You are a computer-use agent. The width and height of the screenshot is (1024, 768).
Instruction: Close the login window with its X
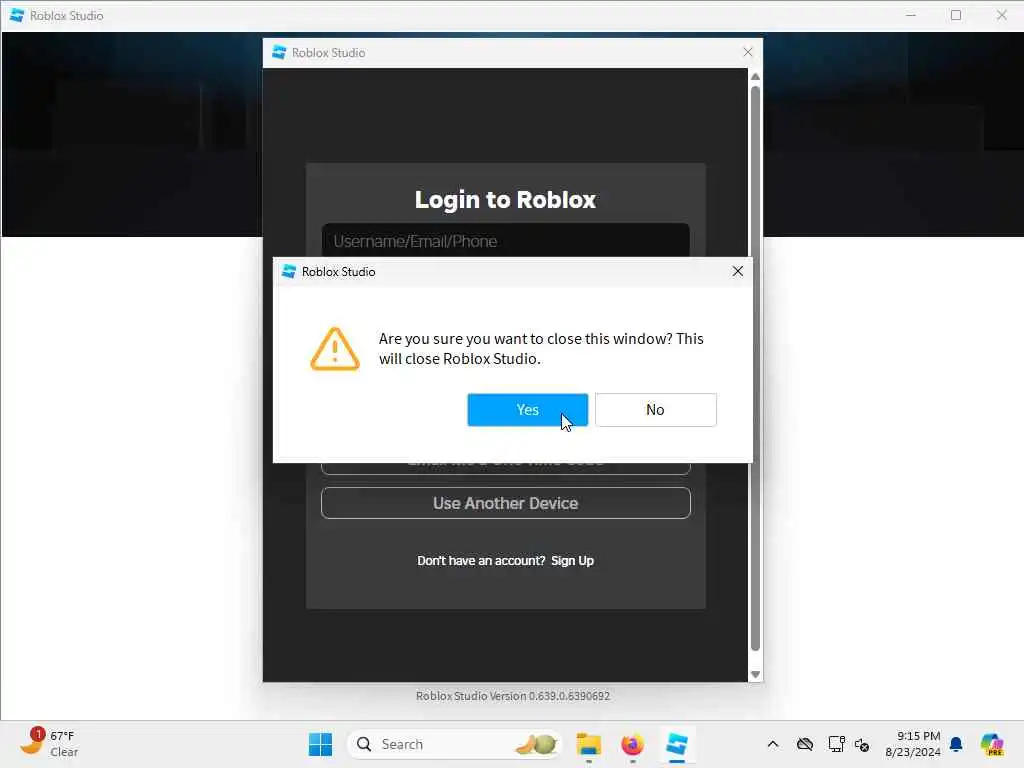(x=748, y=52)
